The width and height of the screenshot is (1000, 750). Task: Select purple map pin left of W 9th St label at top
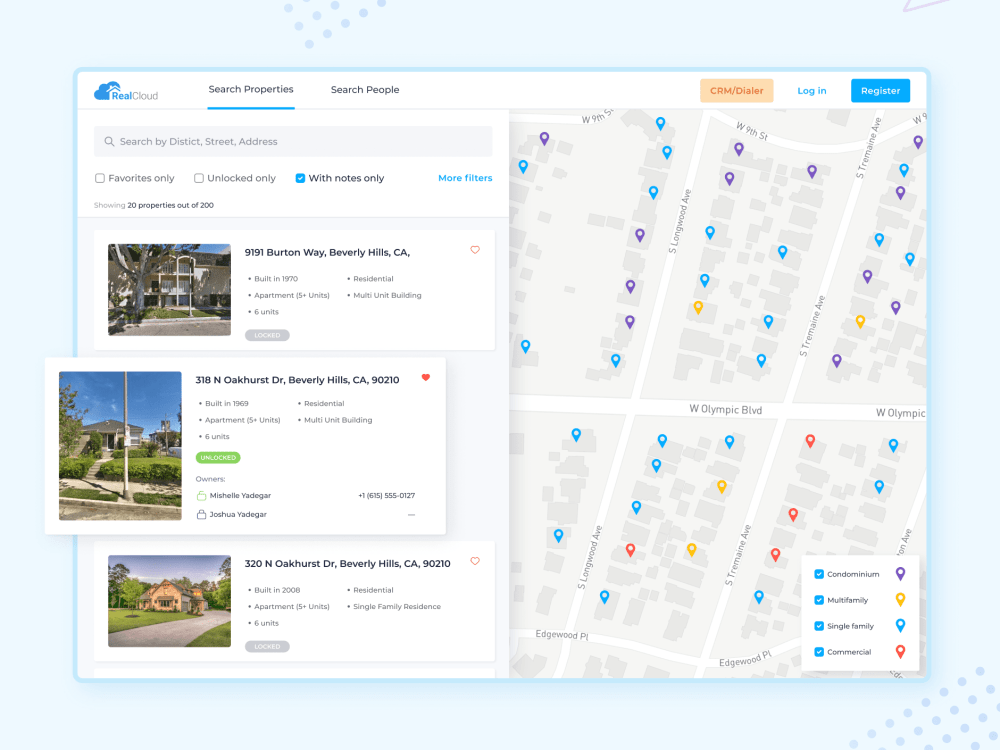click(544, 138)
